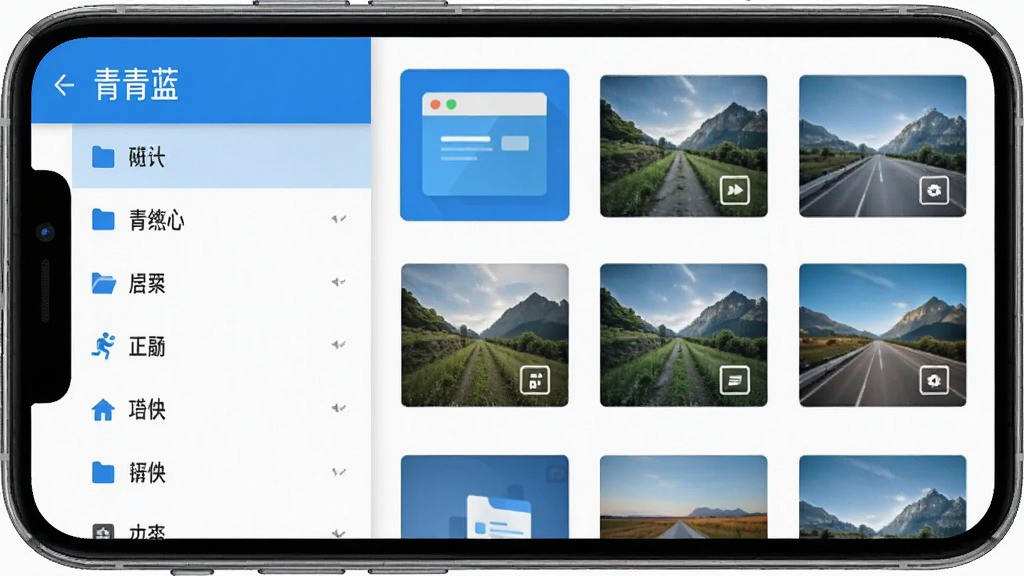
Task: Tap the gear badge on top-row highway photo
Action: pyautogui.click(x=934, y=190)
